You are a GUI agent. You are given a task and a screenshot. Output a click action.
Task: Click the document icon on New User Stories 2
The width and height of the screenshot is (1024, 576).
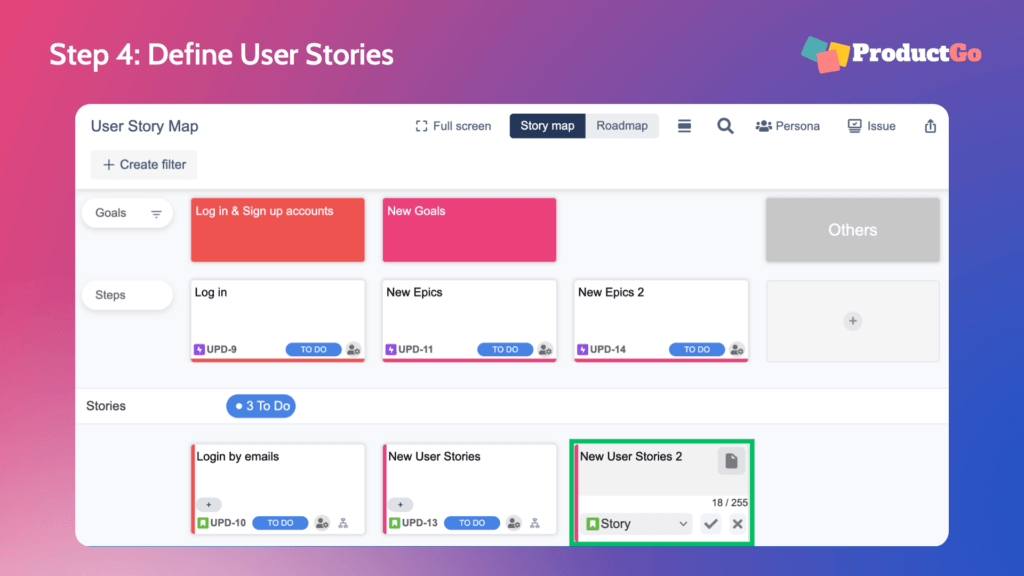point(732,460)
